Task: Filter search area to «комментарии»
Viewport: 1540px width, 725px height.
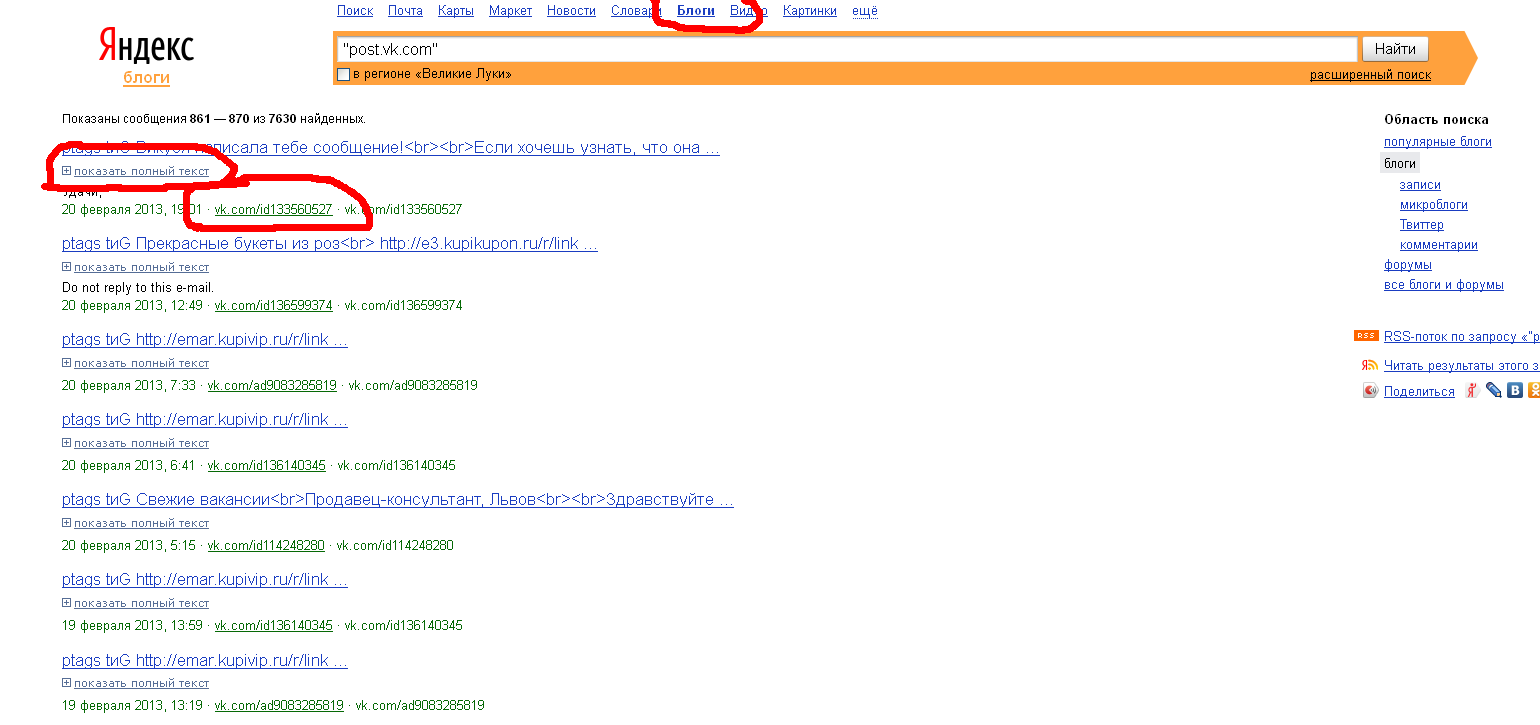Action: coord(1439,245)
